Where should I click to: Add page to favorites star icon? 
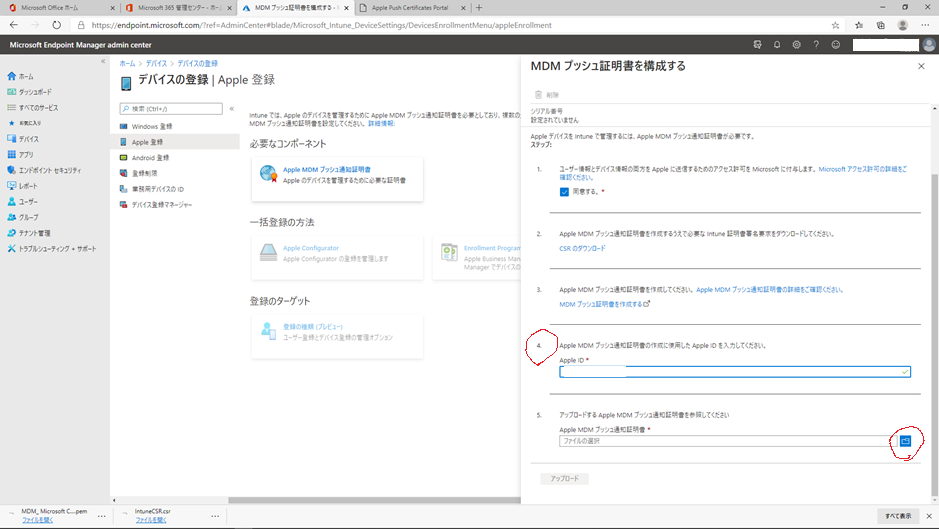(835, 25)
